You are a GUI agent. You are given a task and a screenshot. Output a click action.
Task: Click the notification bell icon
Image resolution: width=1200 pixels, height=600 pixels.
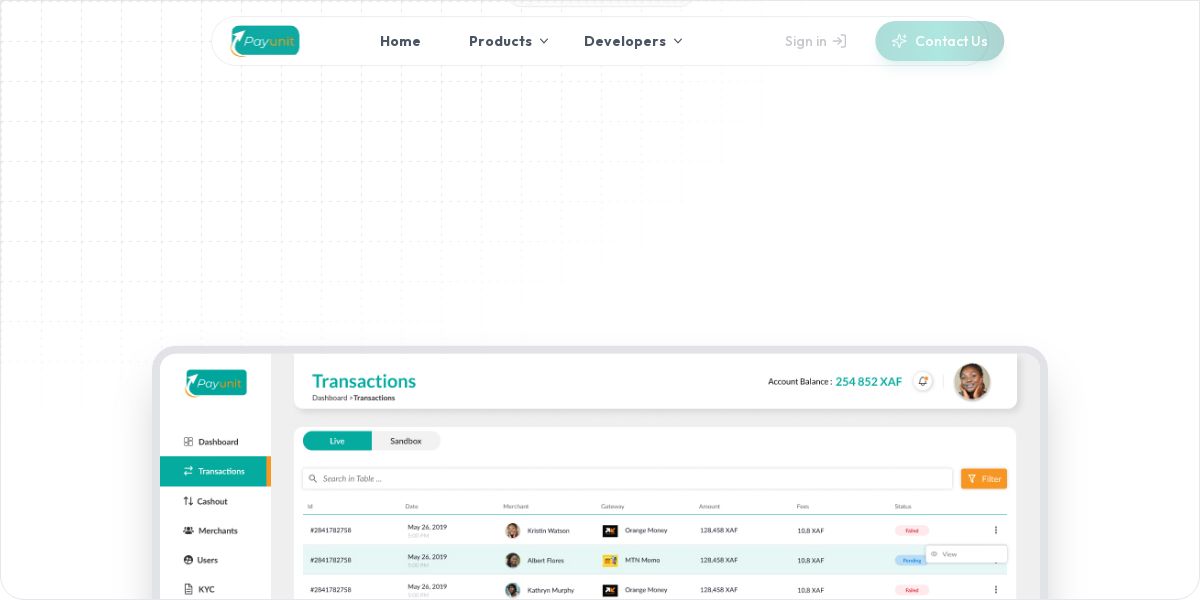pyautogui.click(x=923, y=381)
